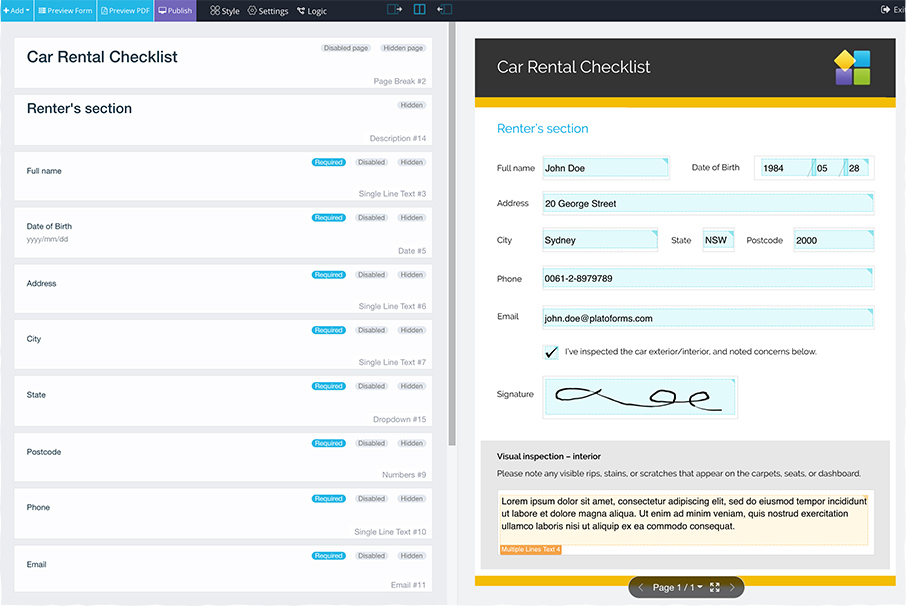Toggle Required badge on Full name field
This screenshot has height=606, width=906.
(329, 162)
